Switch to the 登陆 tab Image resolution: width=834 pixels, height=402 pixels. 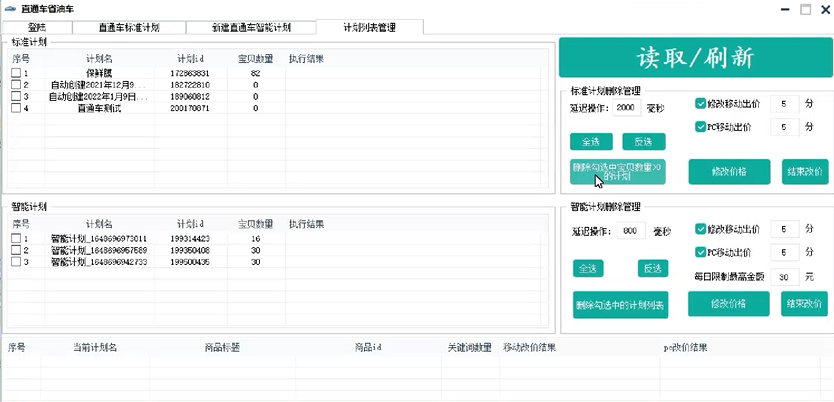coord(39,27)
